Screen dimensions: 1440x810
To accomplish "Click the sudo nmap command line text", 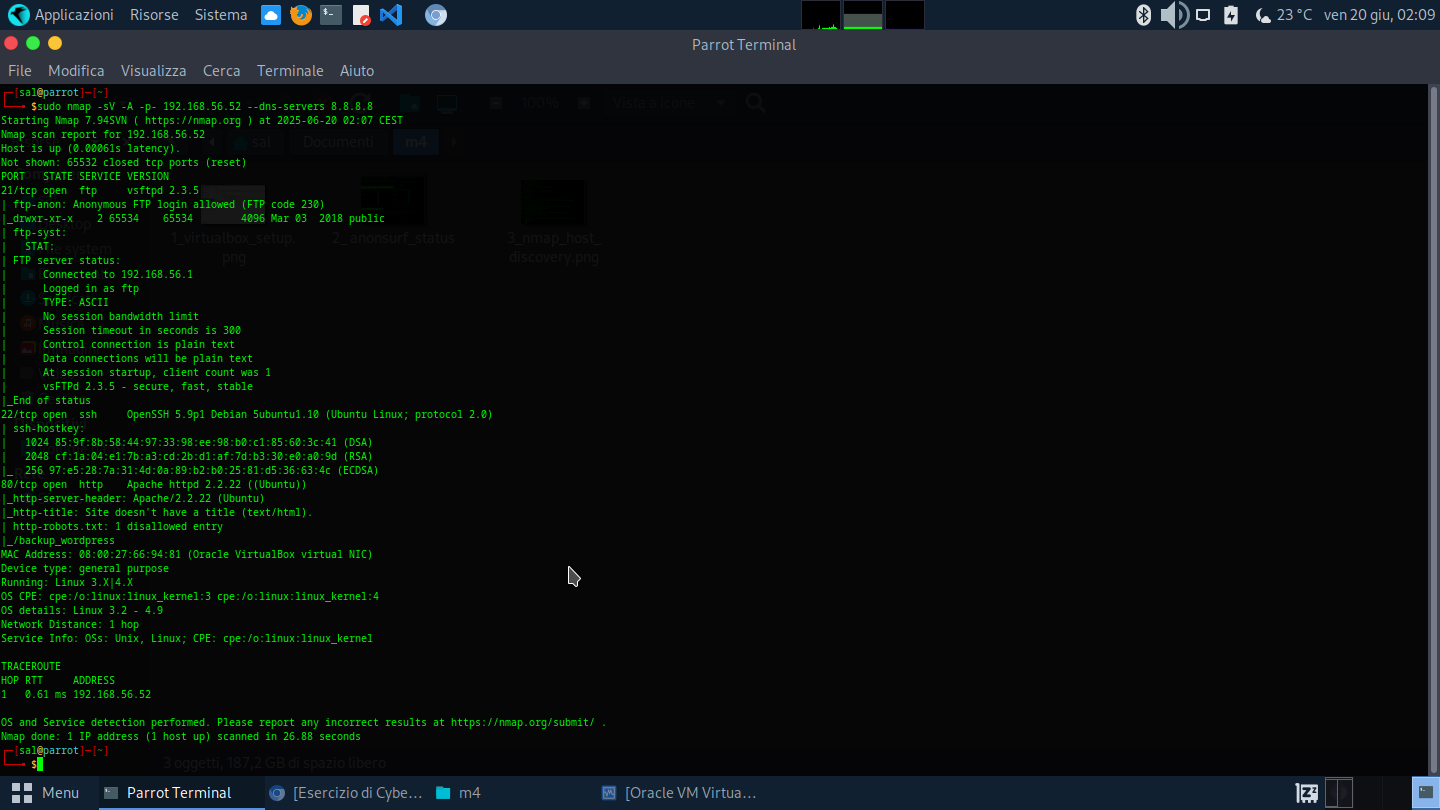I will (205, 106).
